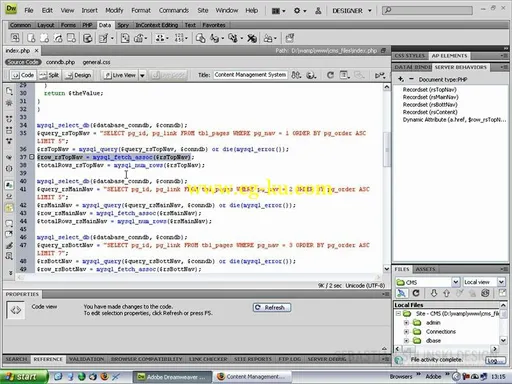The image size is (512, 384).
Task: Click the Extend Dreamweaver gear icon
Action: click(300, 11)
